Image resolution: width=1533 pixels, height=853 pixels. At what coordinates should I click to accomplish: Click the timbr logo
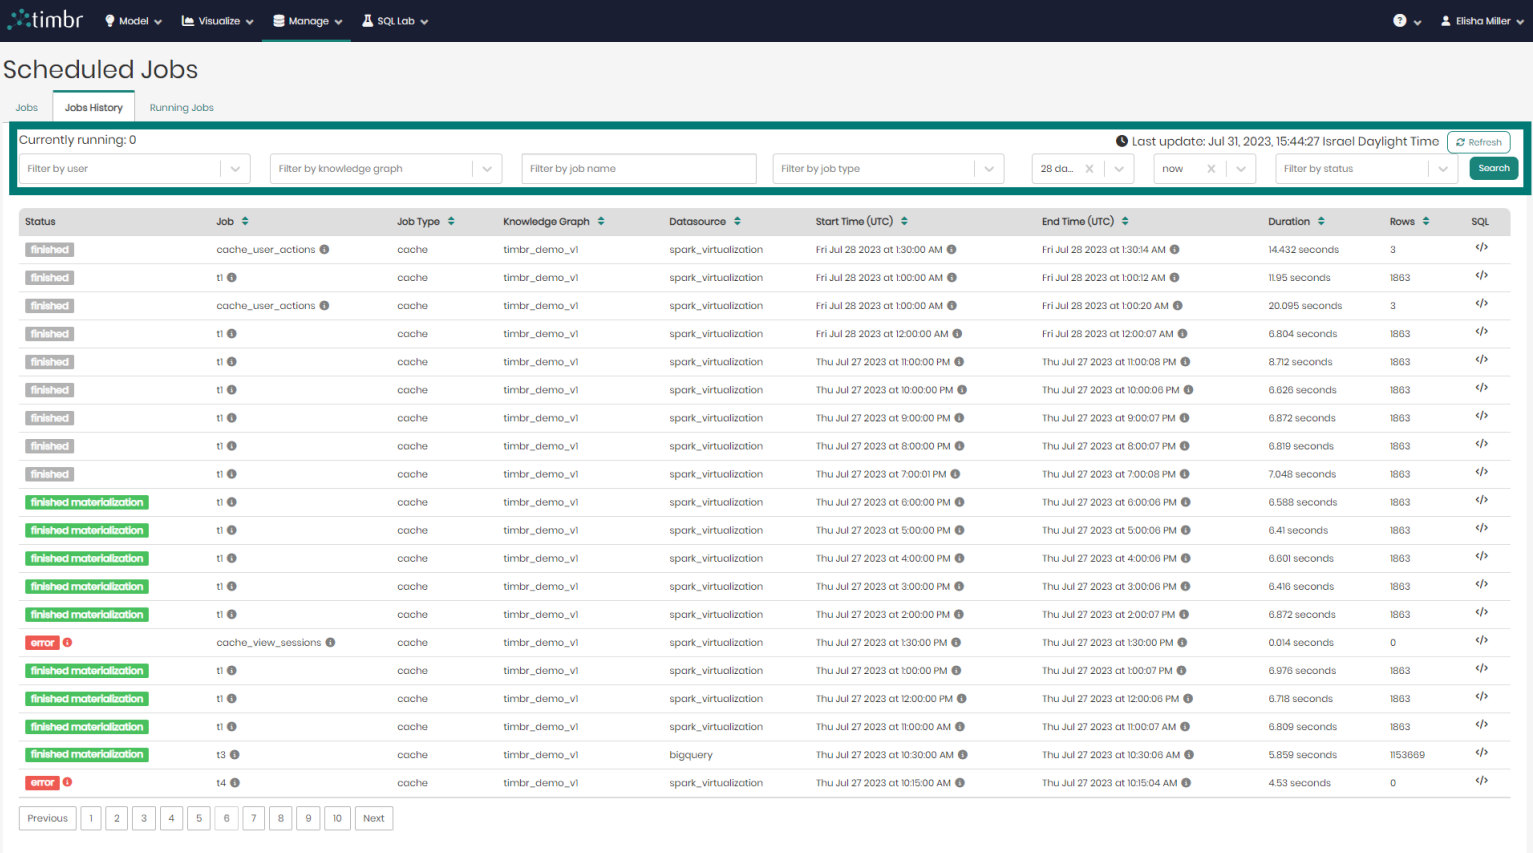pyautogui.click(x=44, y=19)
